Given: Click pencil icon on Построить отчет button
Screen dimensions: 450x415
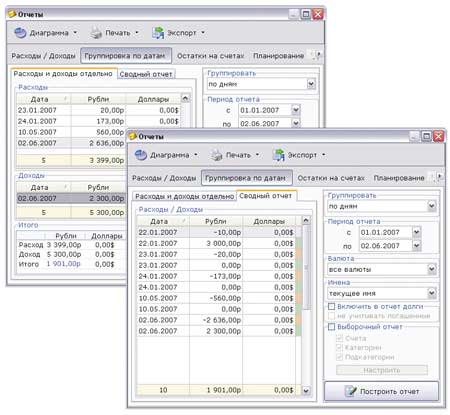Looking at the screenshot, I should tap(350, 391).
